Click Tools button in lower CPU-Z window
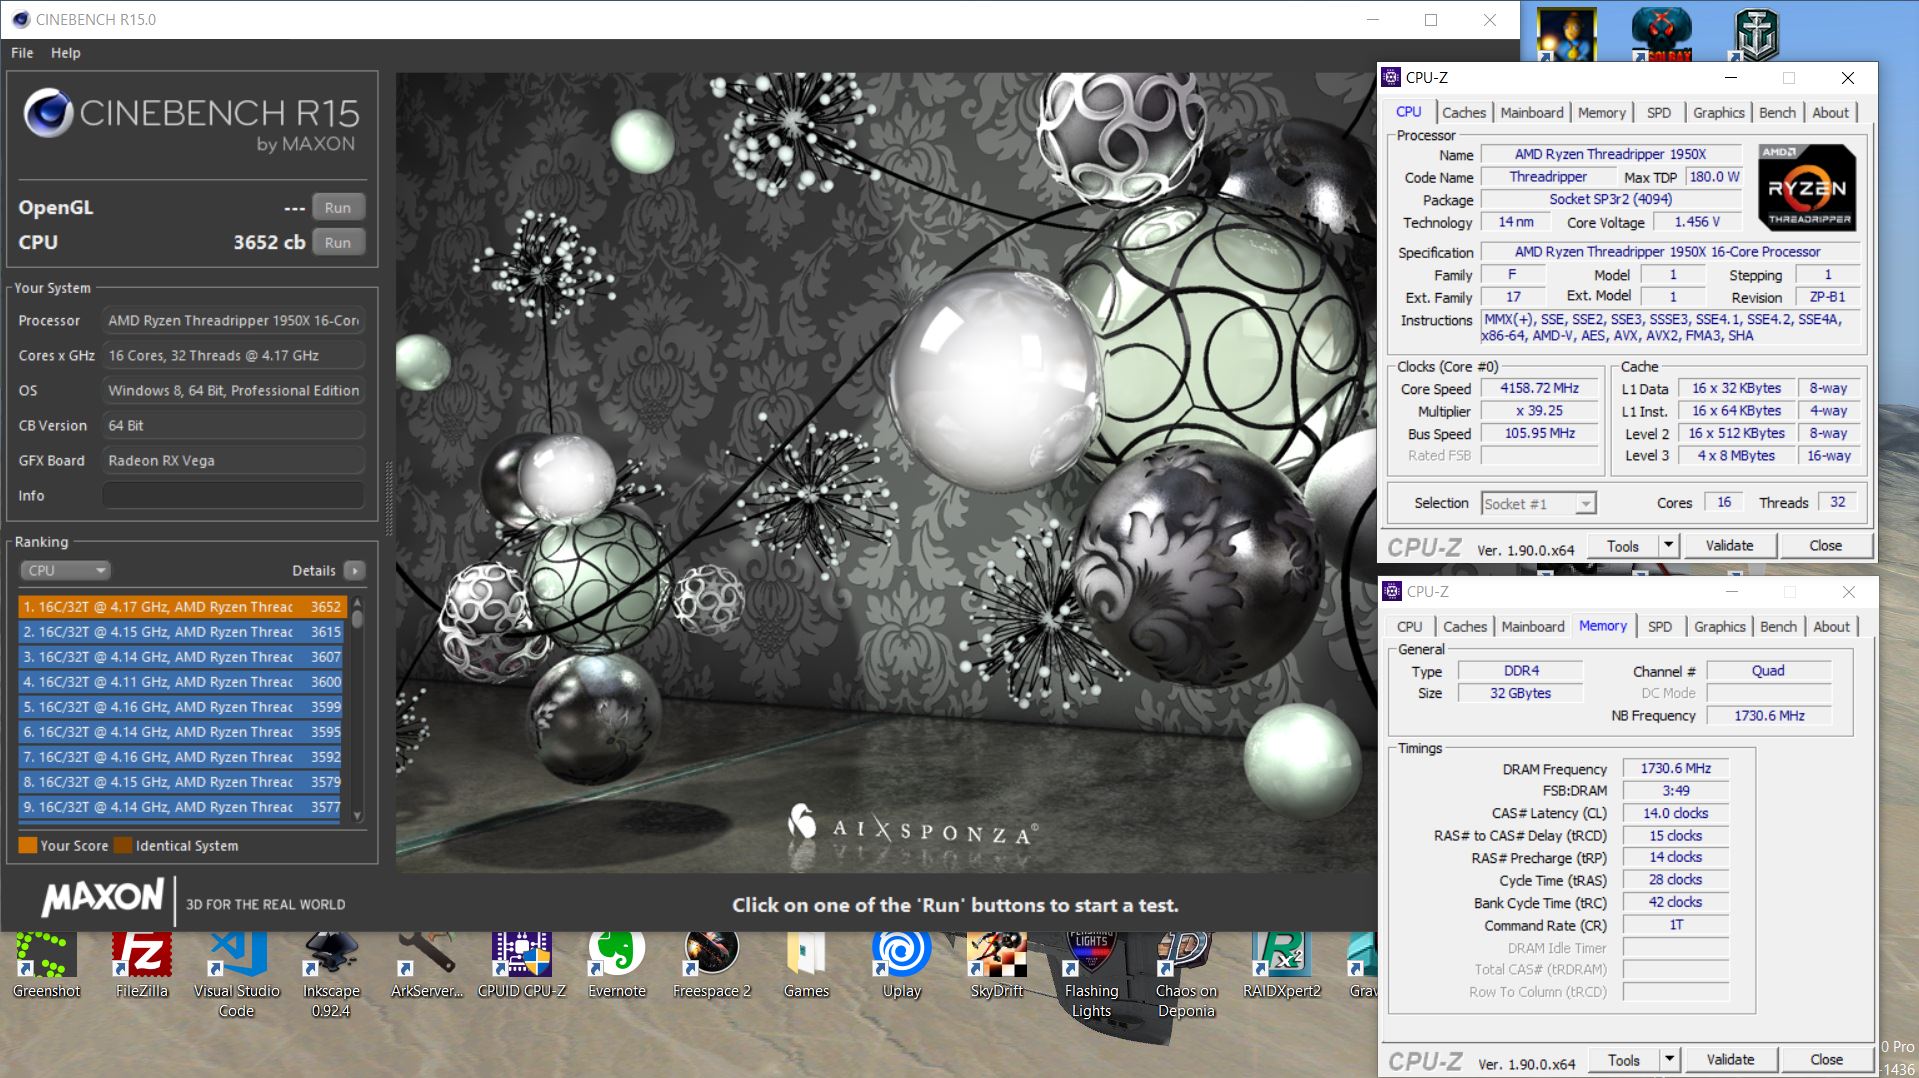 (x=1624, y=1059)
